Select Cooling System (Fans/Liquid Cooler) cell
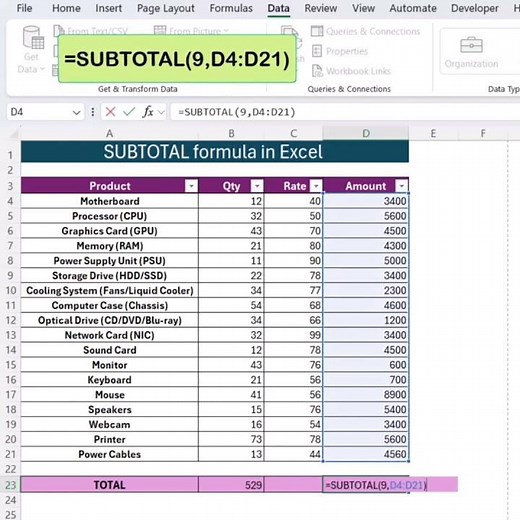The image size is (520, 520). (x=109, y=290)
